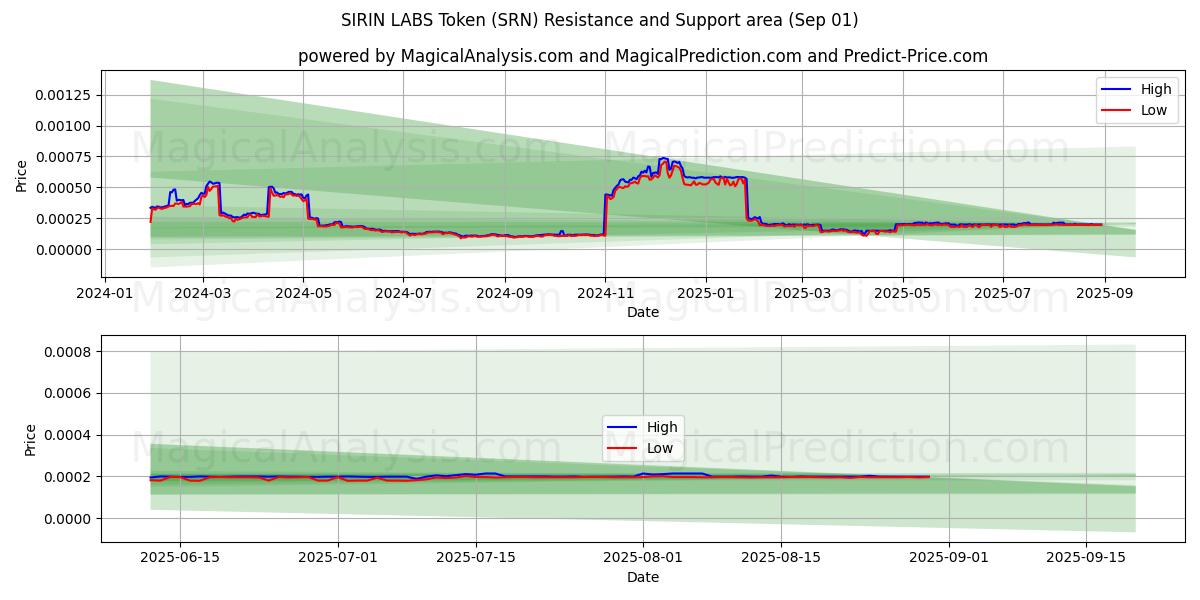Click the 2025-09-15 date tick label
The image size is (1200, 600).
[1086, 557]
